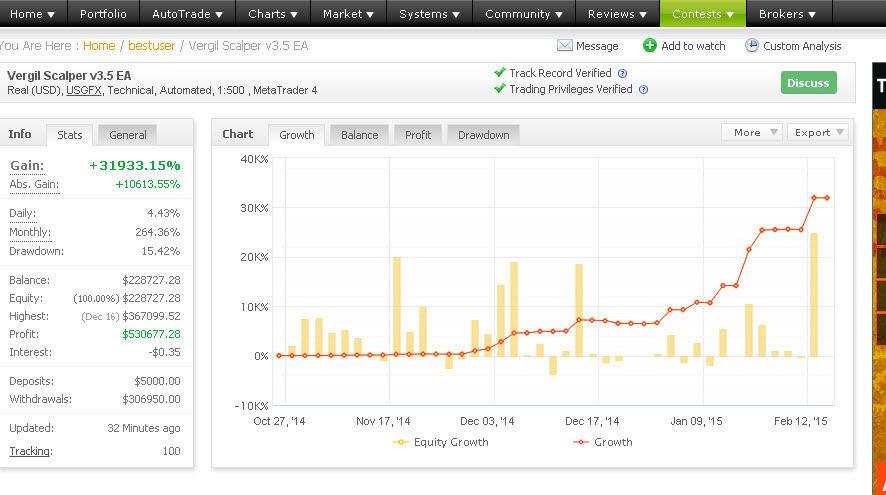Click the $306950.00 Withdrawals value
The image size is (886, 495).
click(x=151, y=399)
